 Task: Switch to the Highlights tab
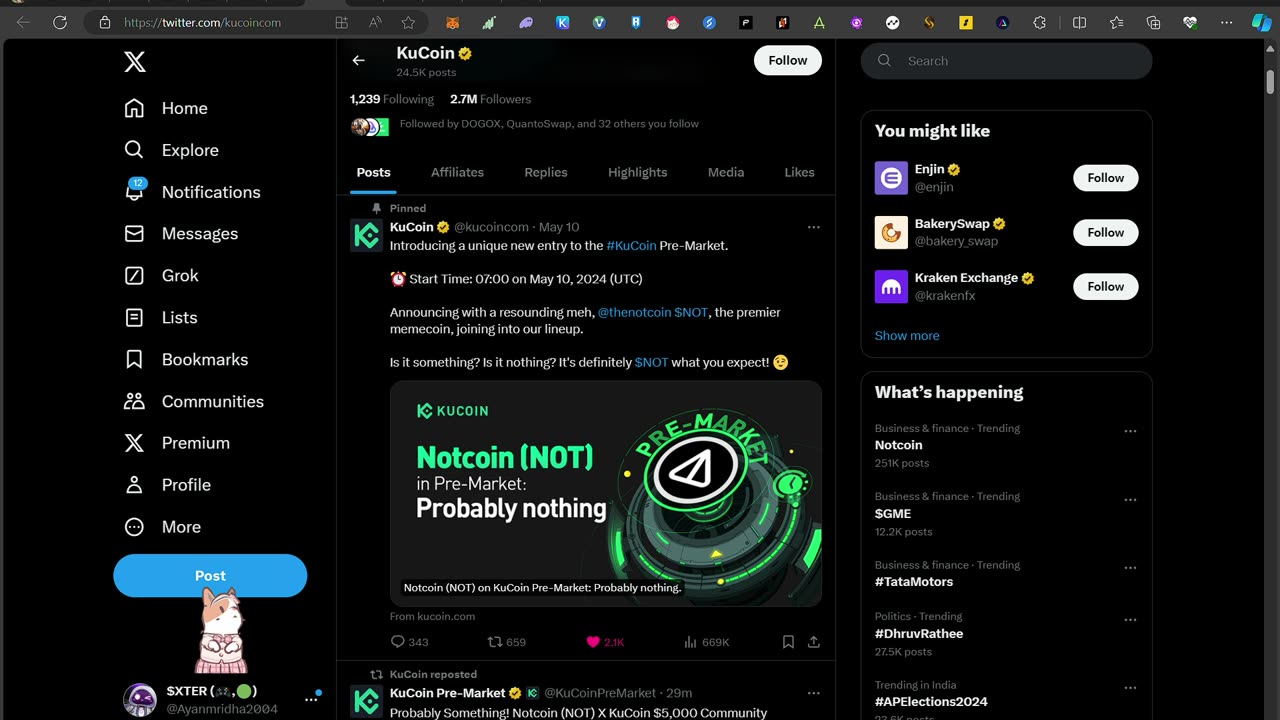[x=637, y=172]
